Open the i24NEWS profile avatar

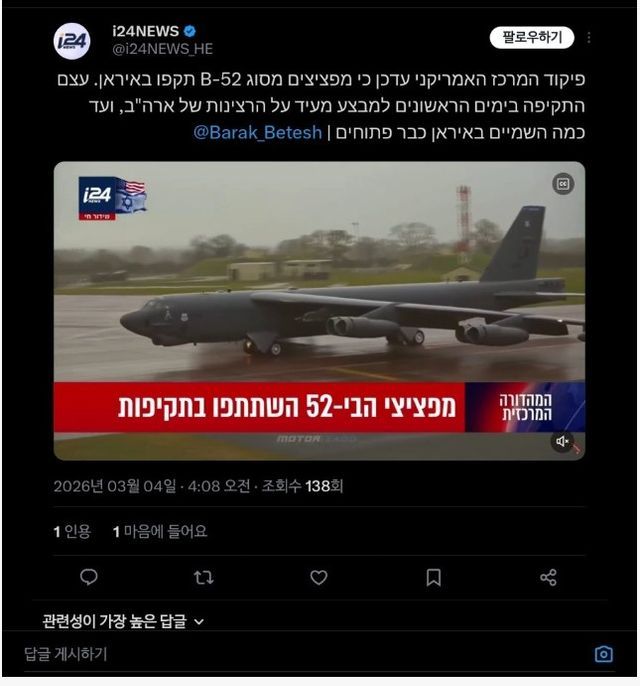pos(72,41)
